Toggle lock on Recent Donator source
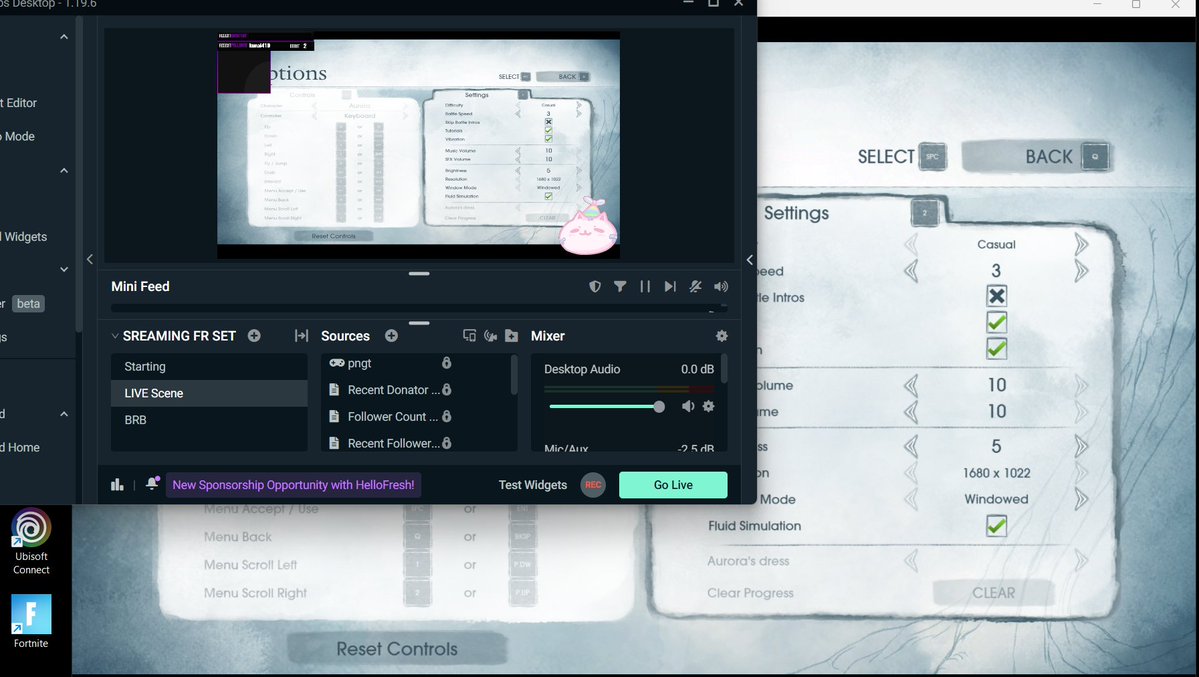 (x=447, y=389)
